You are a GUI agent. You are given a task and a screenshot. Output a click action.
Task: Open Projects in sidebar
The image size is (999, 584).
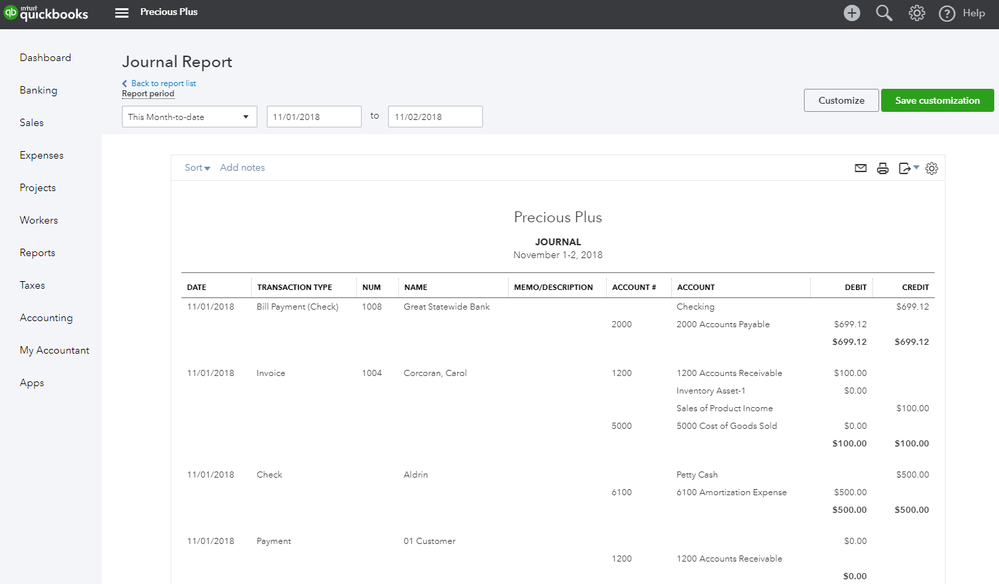38,187
